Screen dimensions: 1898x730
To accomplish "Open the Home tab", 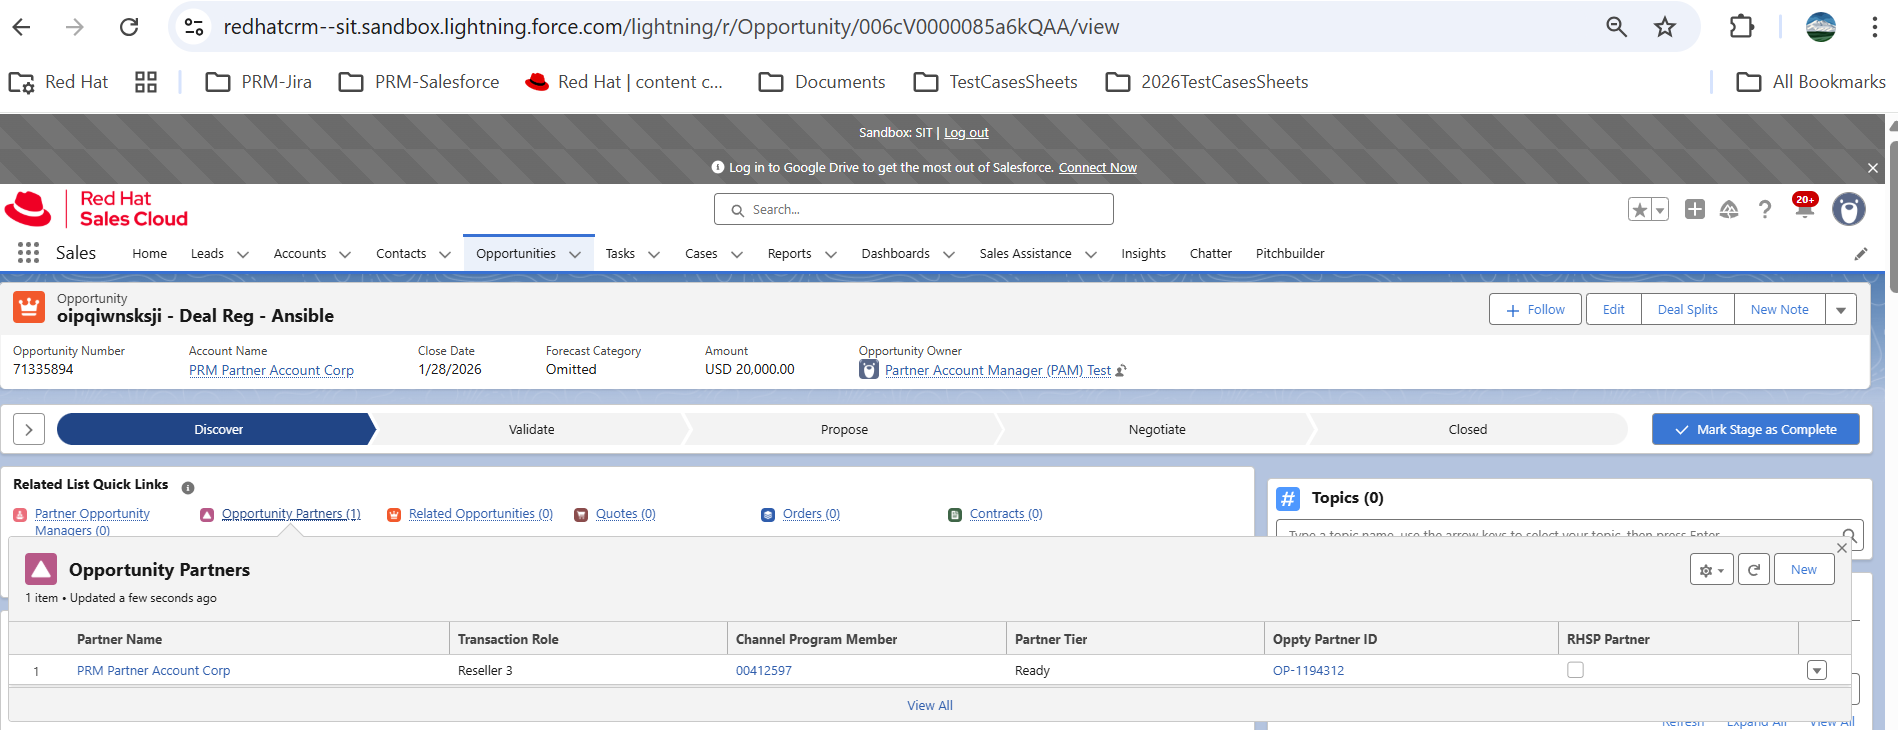I will 150,254.
